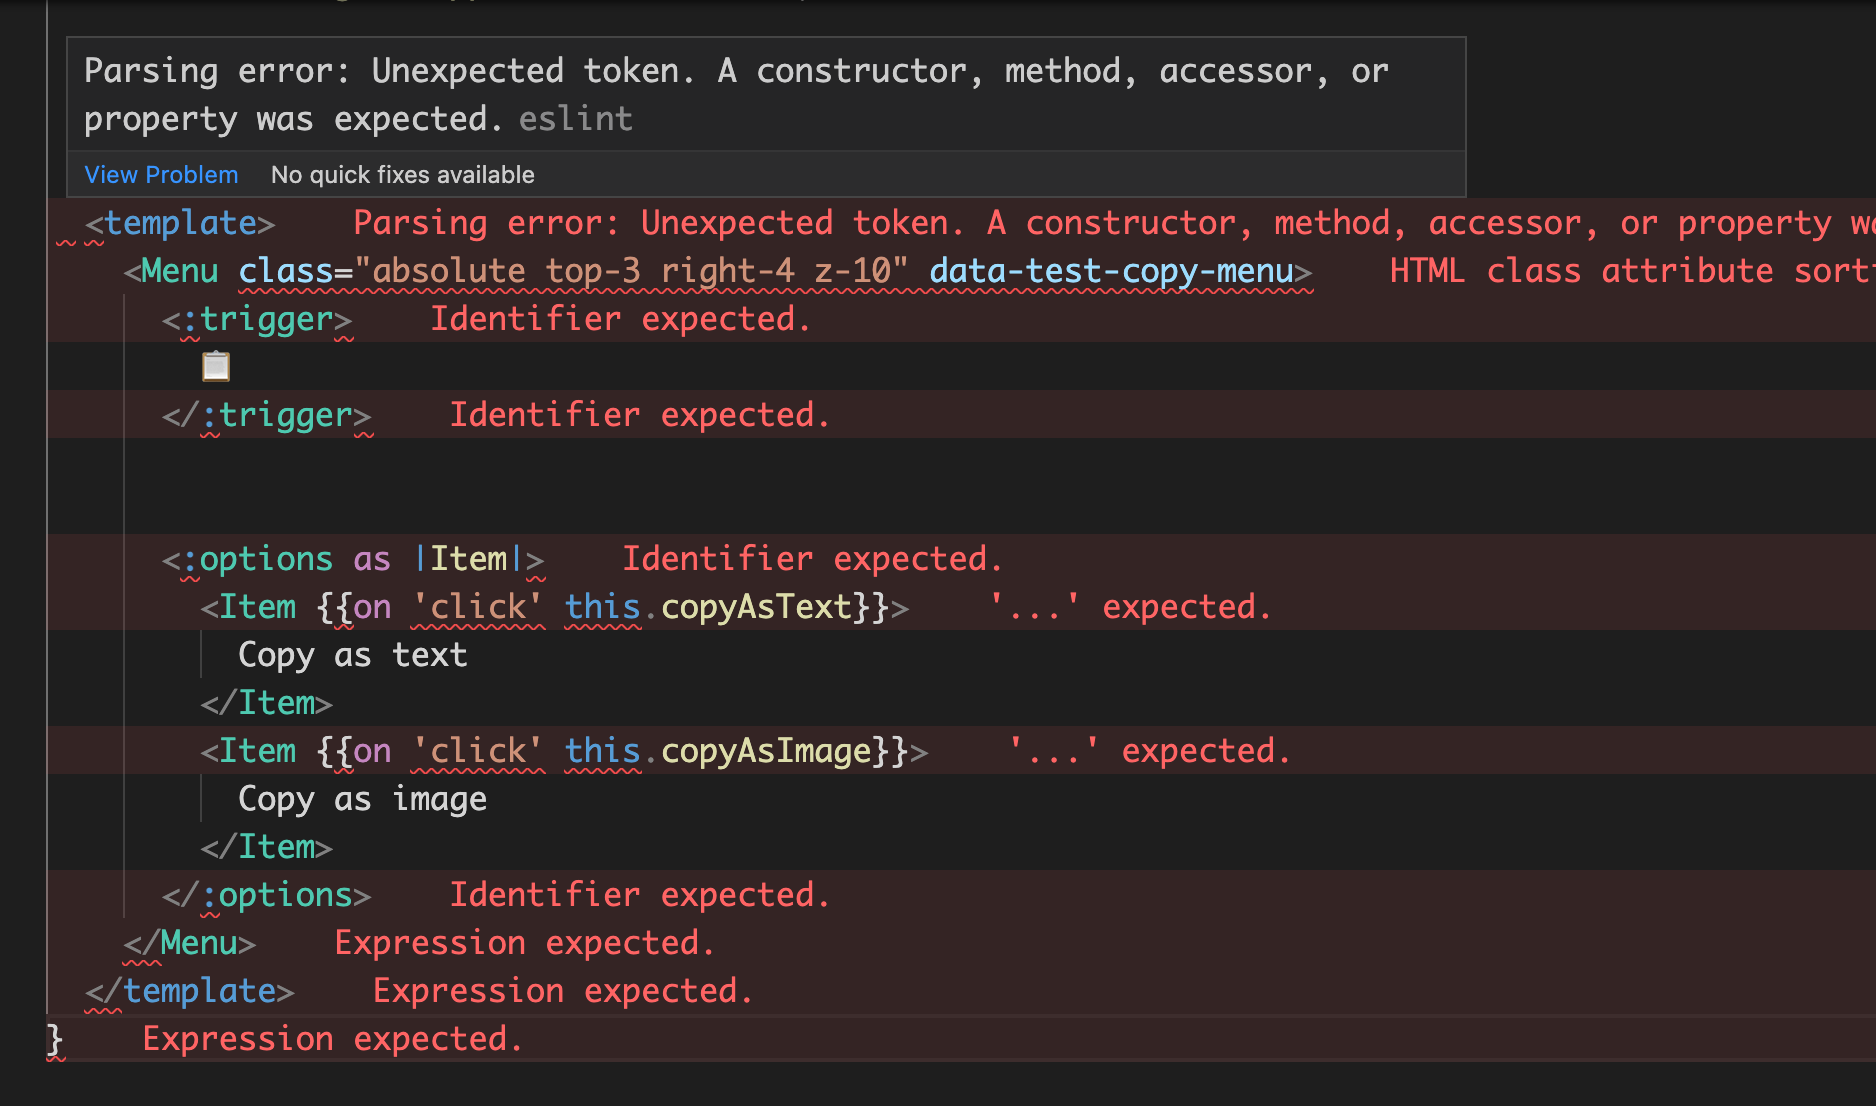Select the clipboard icon inside the trigger block
1876x1106 pixels.
click(217, 366)
